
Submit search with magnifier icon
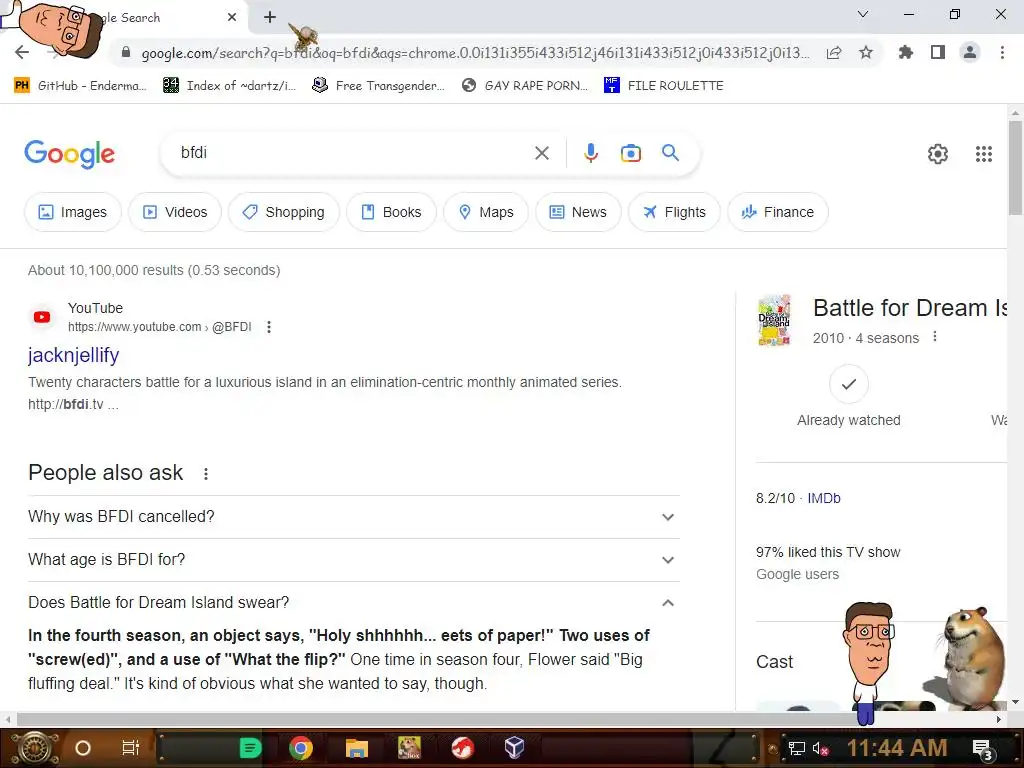(x=670, y=153)
